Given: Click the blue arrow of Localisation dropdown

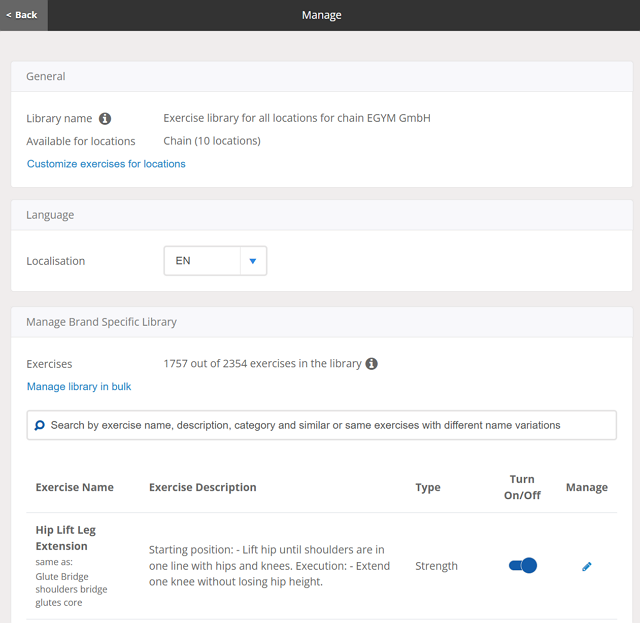Looking at the screenshot, I should click(x=253, y=261).
